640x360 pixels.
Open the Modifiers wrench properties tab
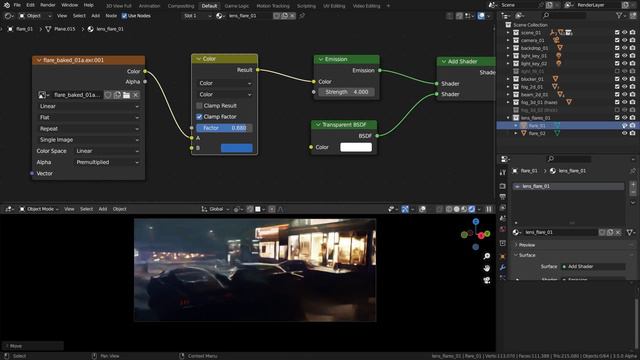pyautogui.click(x=502, y=267)
